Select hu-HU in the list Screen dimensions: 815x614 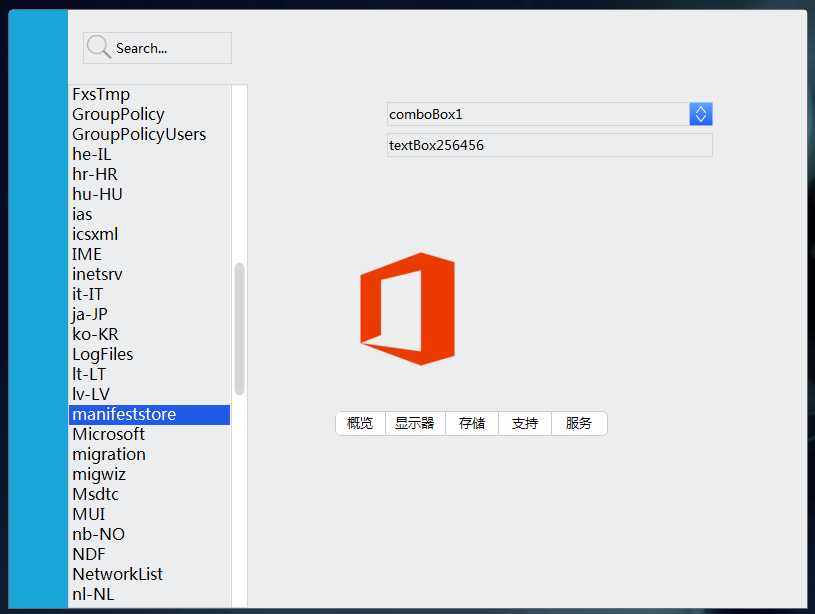[149, 194]
